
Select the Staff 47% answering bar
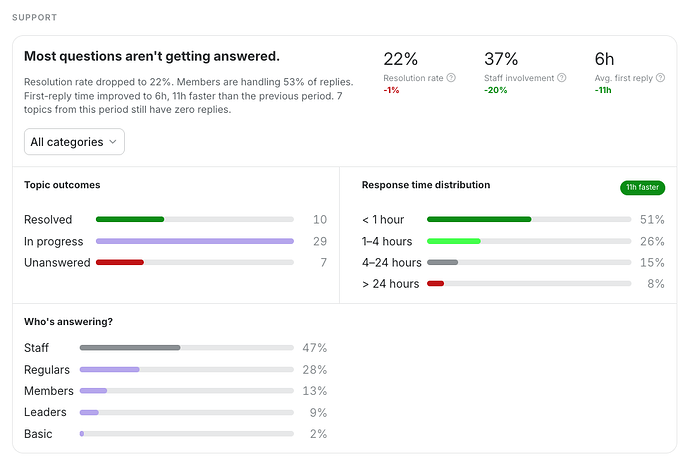pyautogui.click(x=130, y=348)
